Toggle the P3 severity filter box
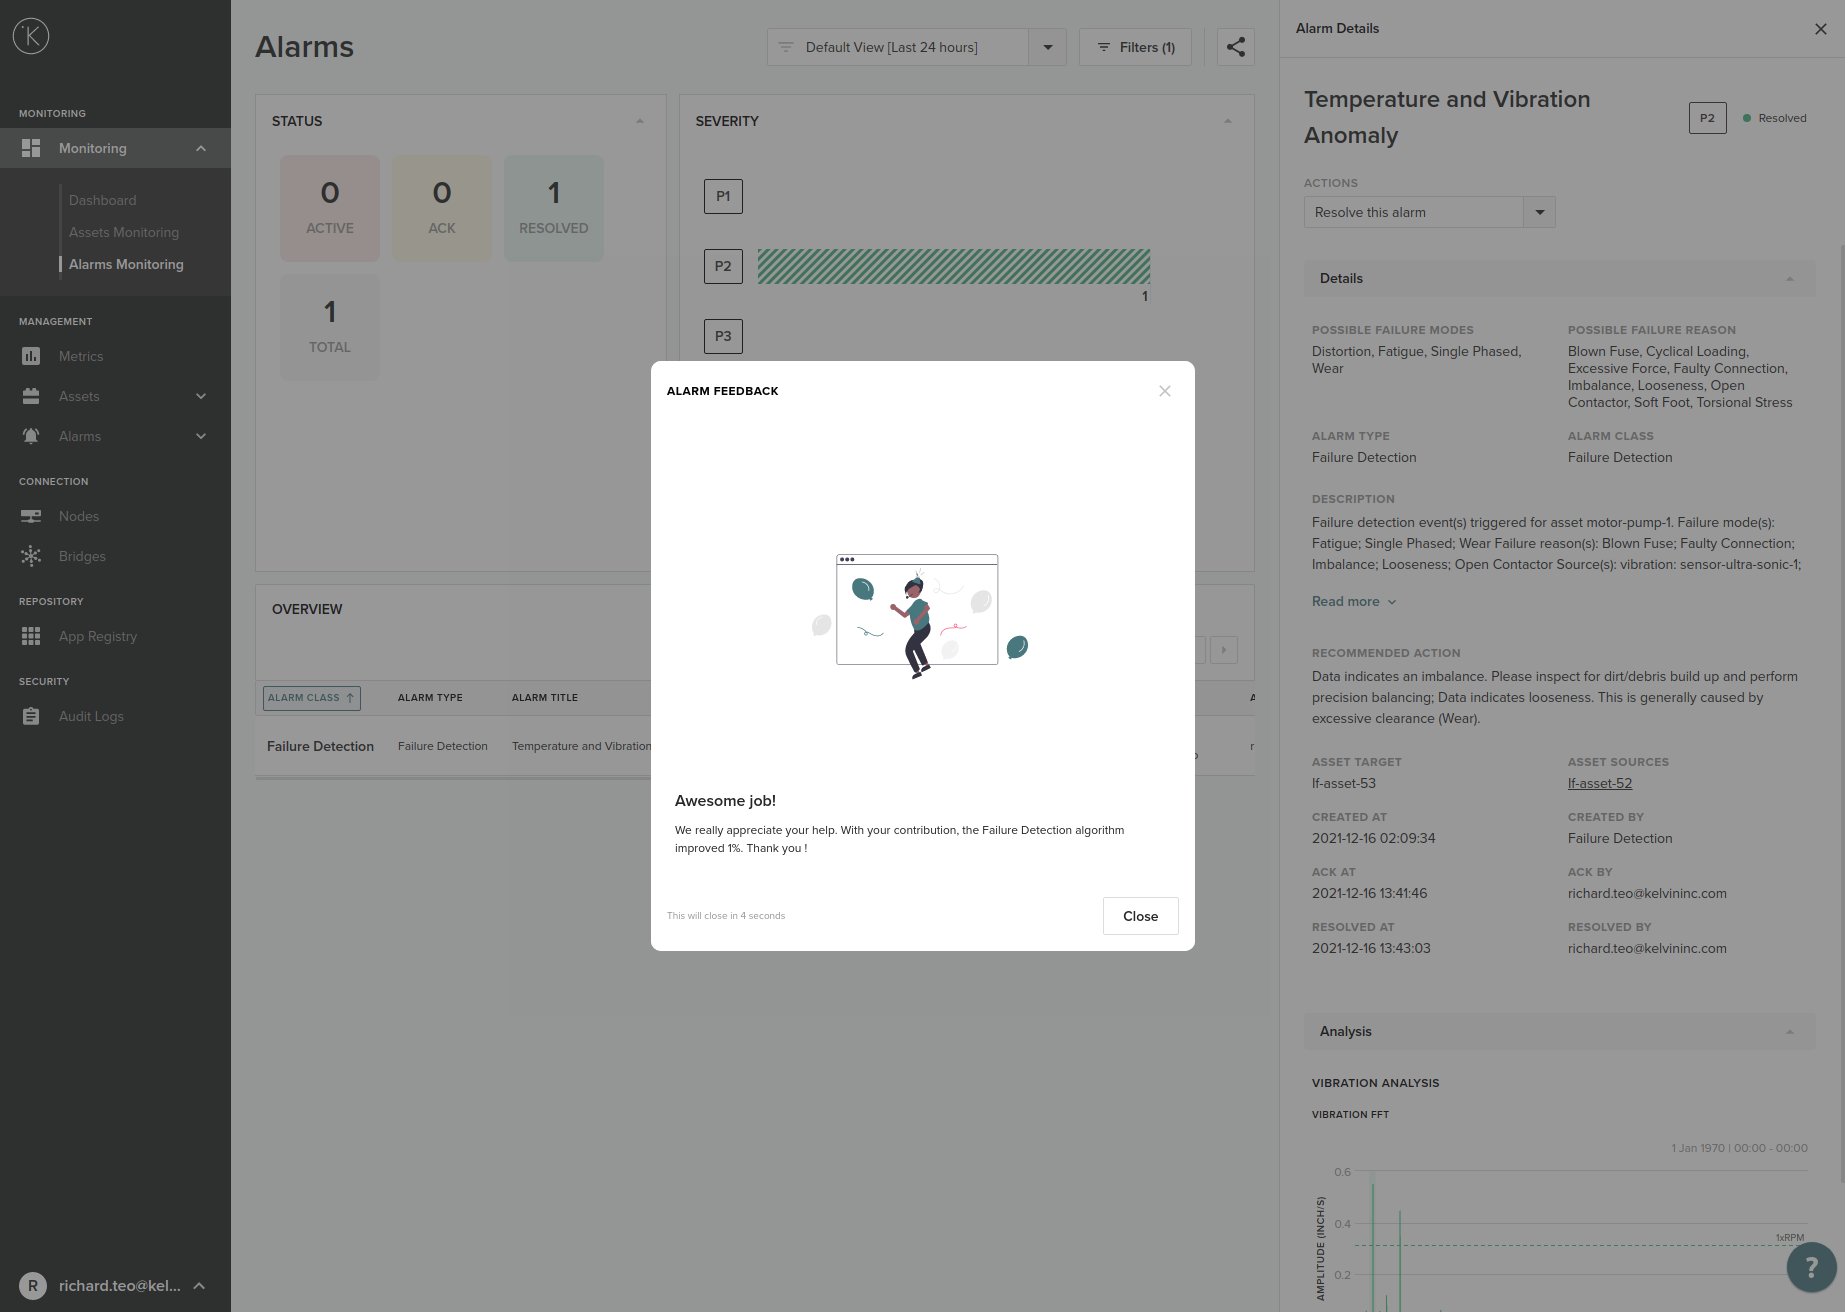This screenshot has height=1312, width=1845. [x=722, y=337]
